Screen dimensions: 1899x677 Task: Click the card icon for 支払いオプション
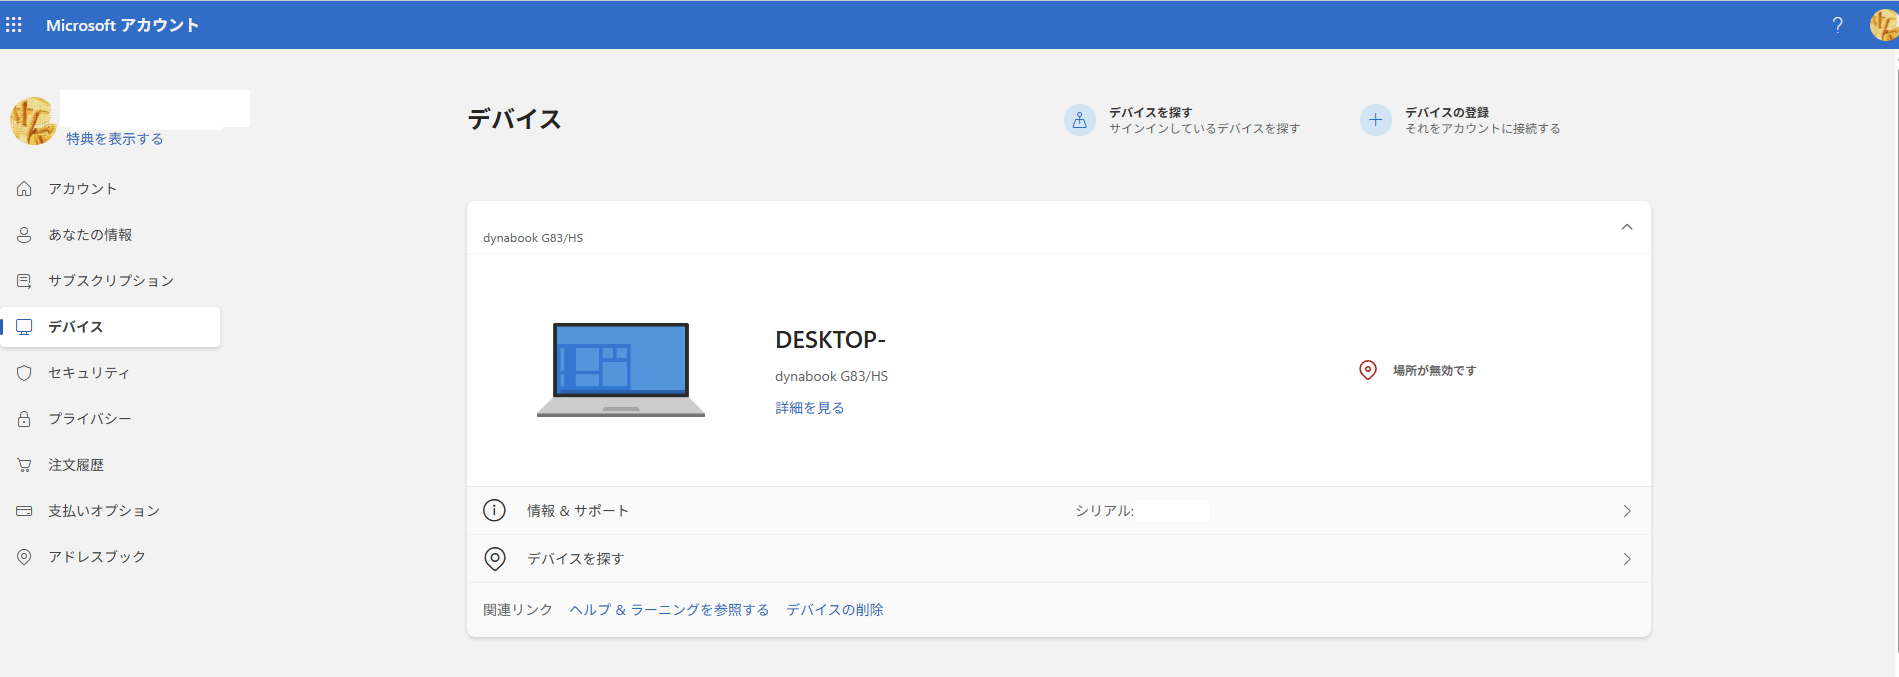24,511
